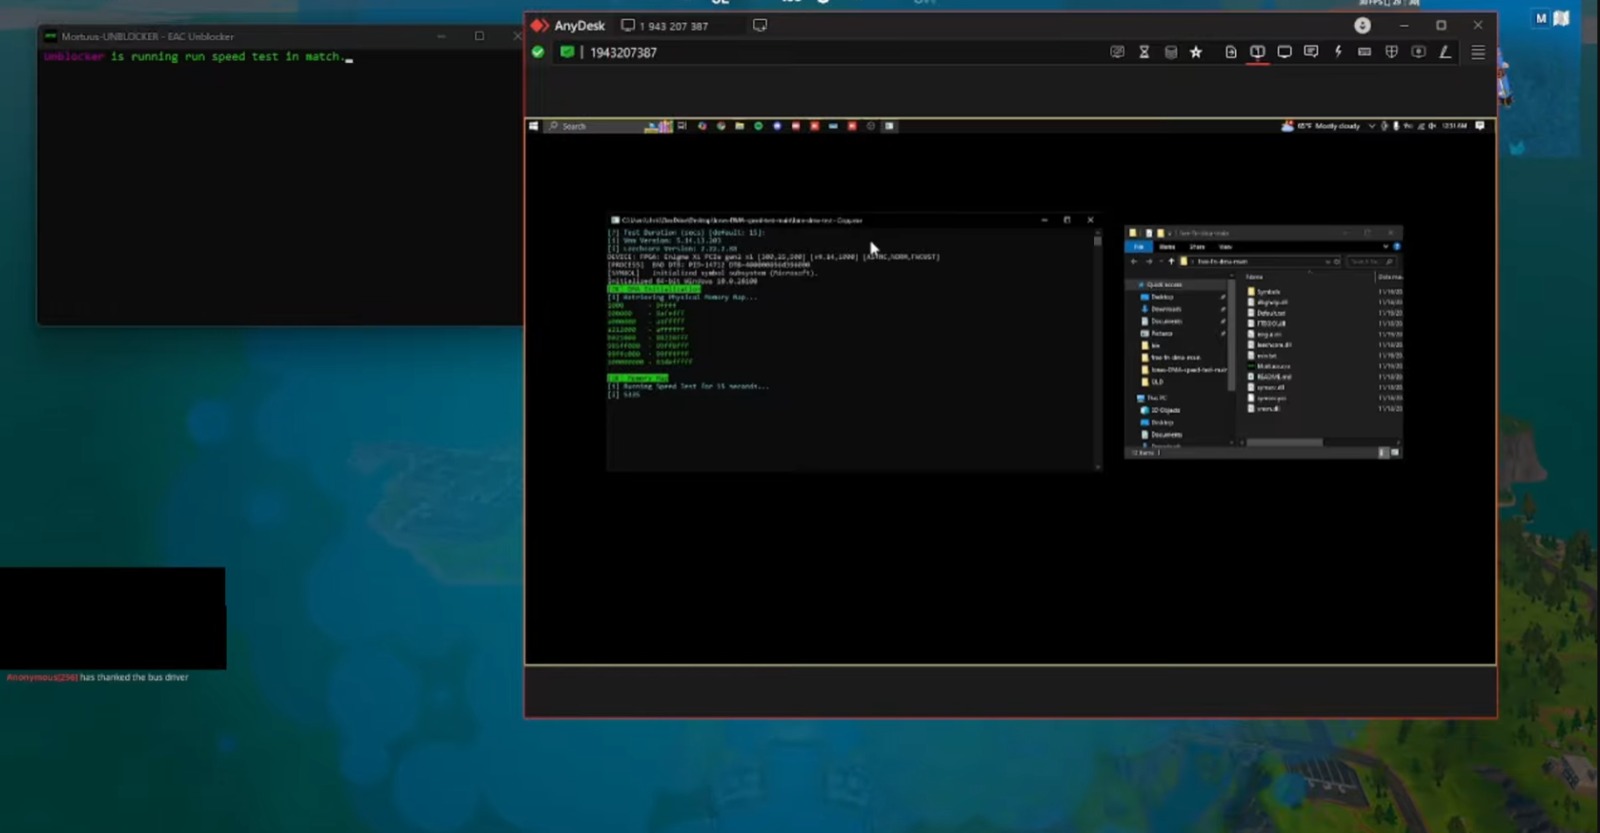Click the lightning bolt Actions icon
The height and width of the screenshot is (833, 1600).
click(x=1338, y=52)
